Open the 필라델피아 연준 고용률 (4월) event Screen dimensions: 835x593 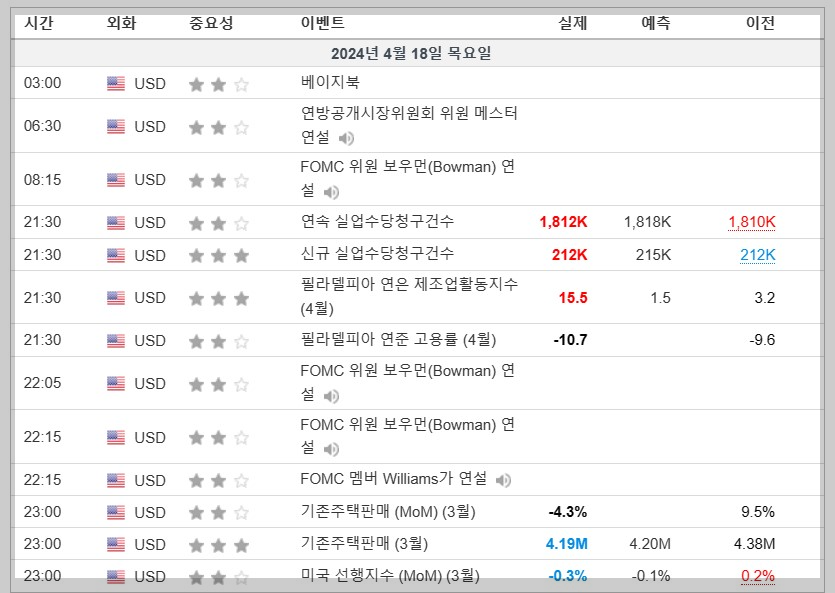[398, 339]
